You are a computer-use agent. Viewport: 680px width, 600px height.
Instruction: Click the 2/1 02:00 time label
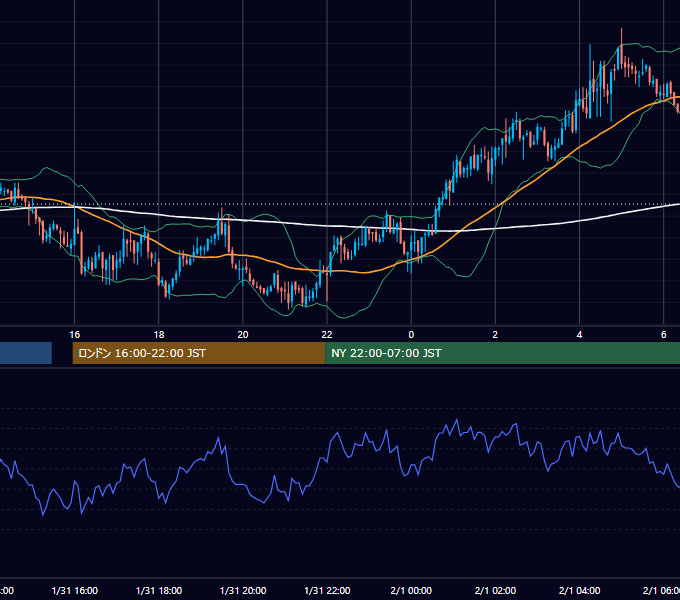(495, 590)
